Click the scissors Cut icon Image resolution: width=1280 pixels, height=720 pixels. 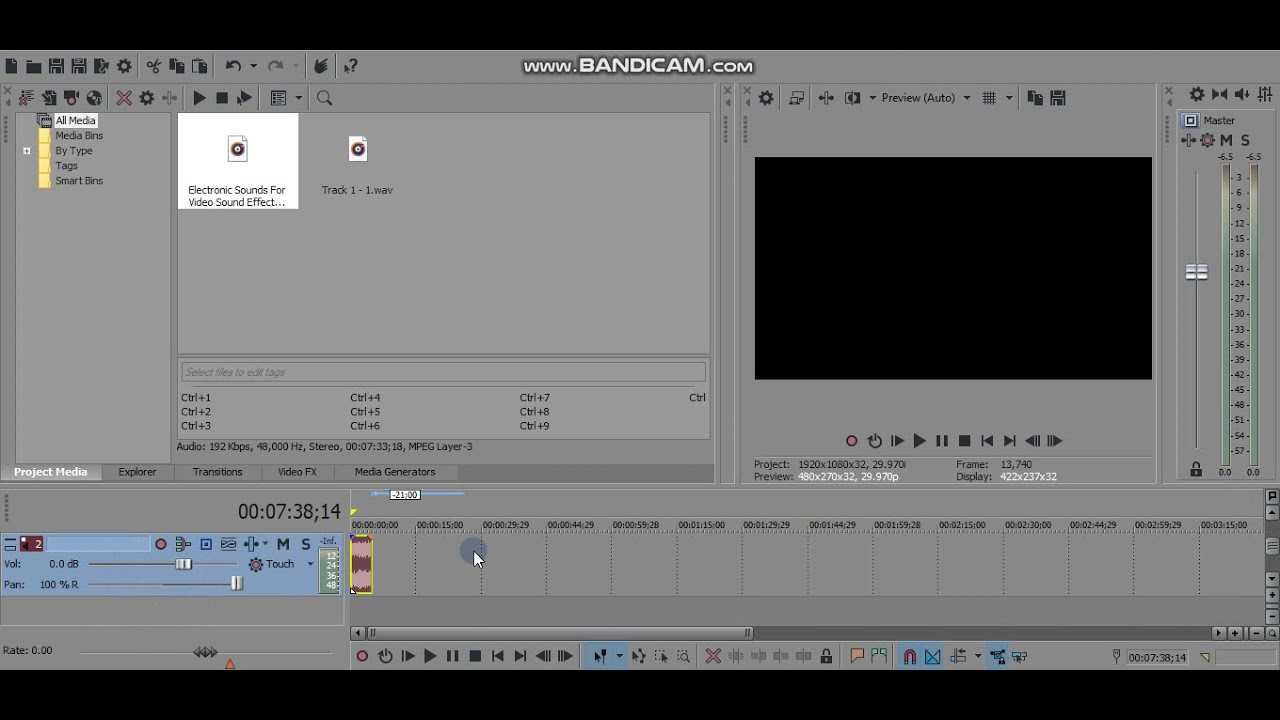click(x=153, y=66)
